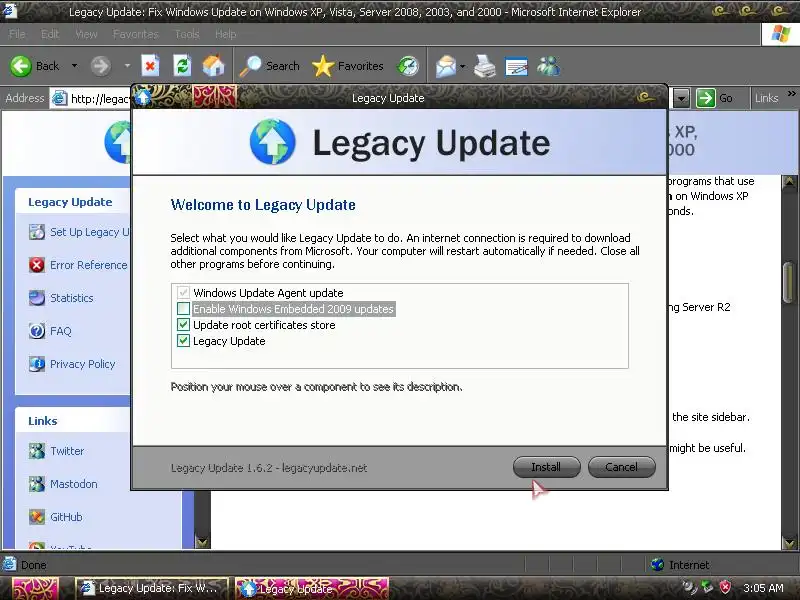Click scroll down arrow on page scrollbar

tap(789, 542)
